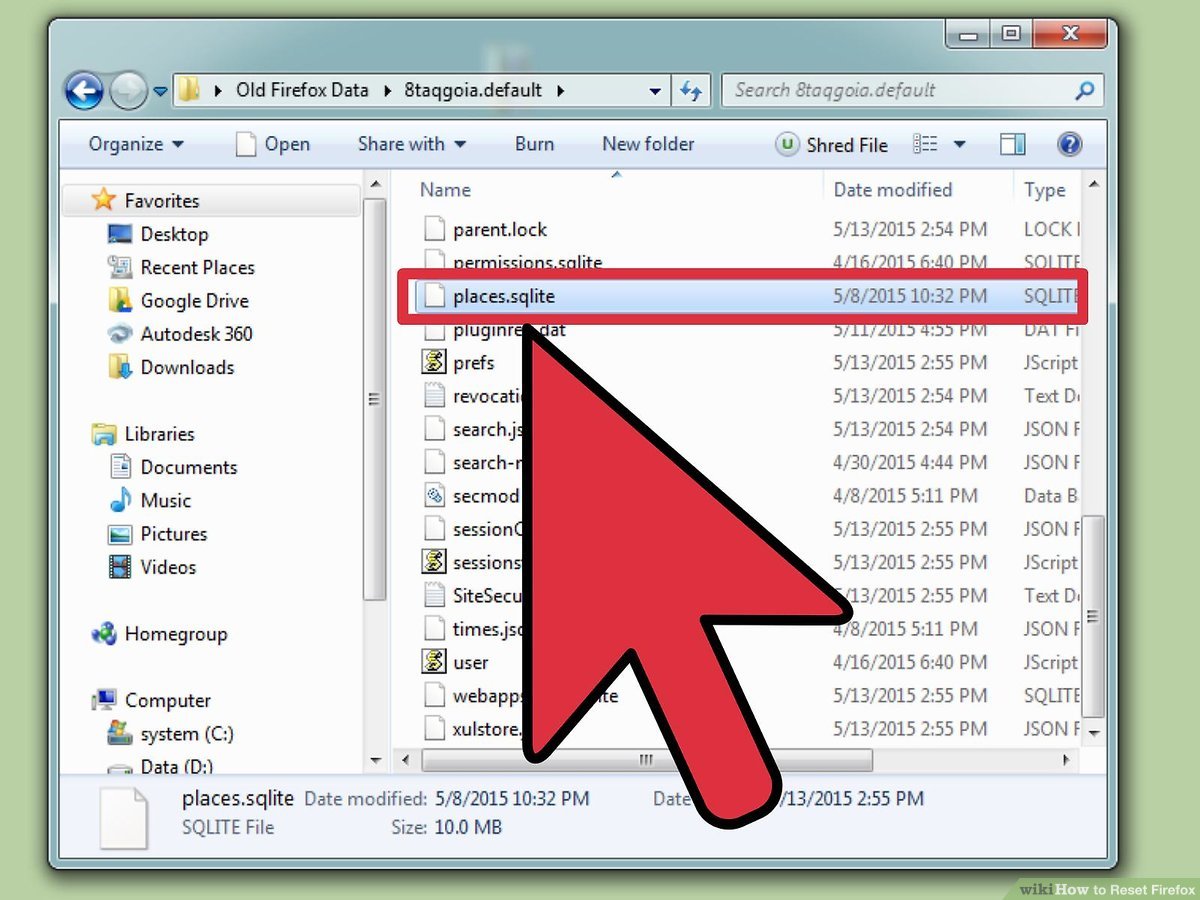Refresh the folder with the refresh icon
The height and width of the screenshot is (900, 1200).
691,90
